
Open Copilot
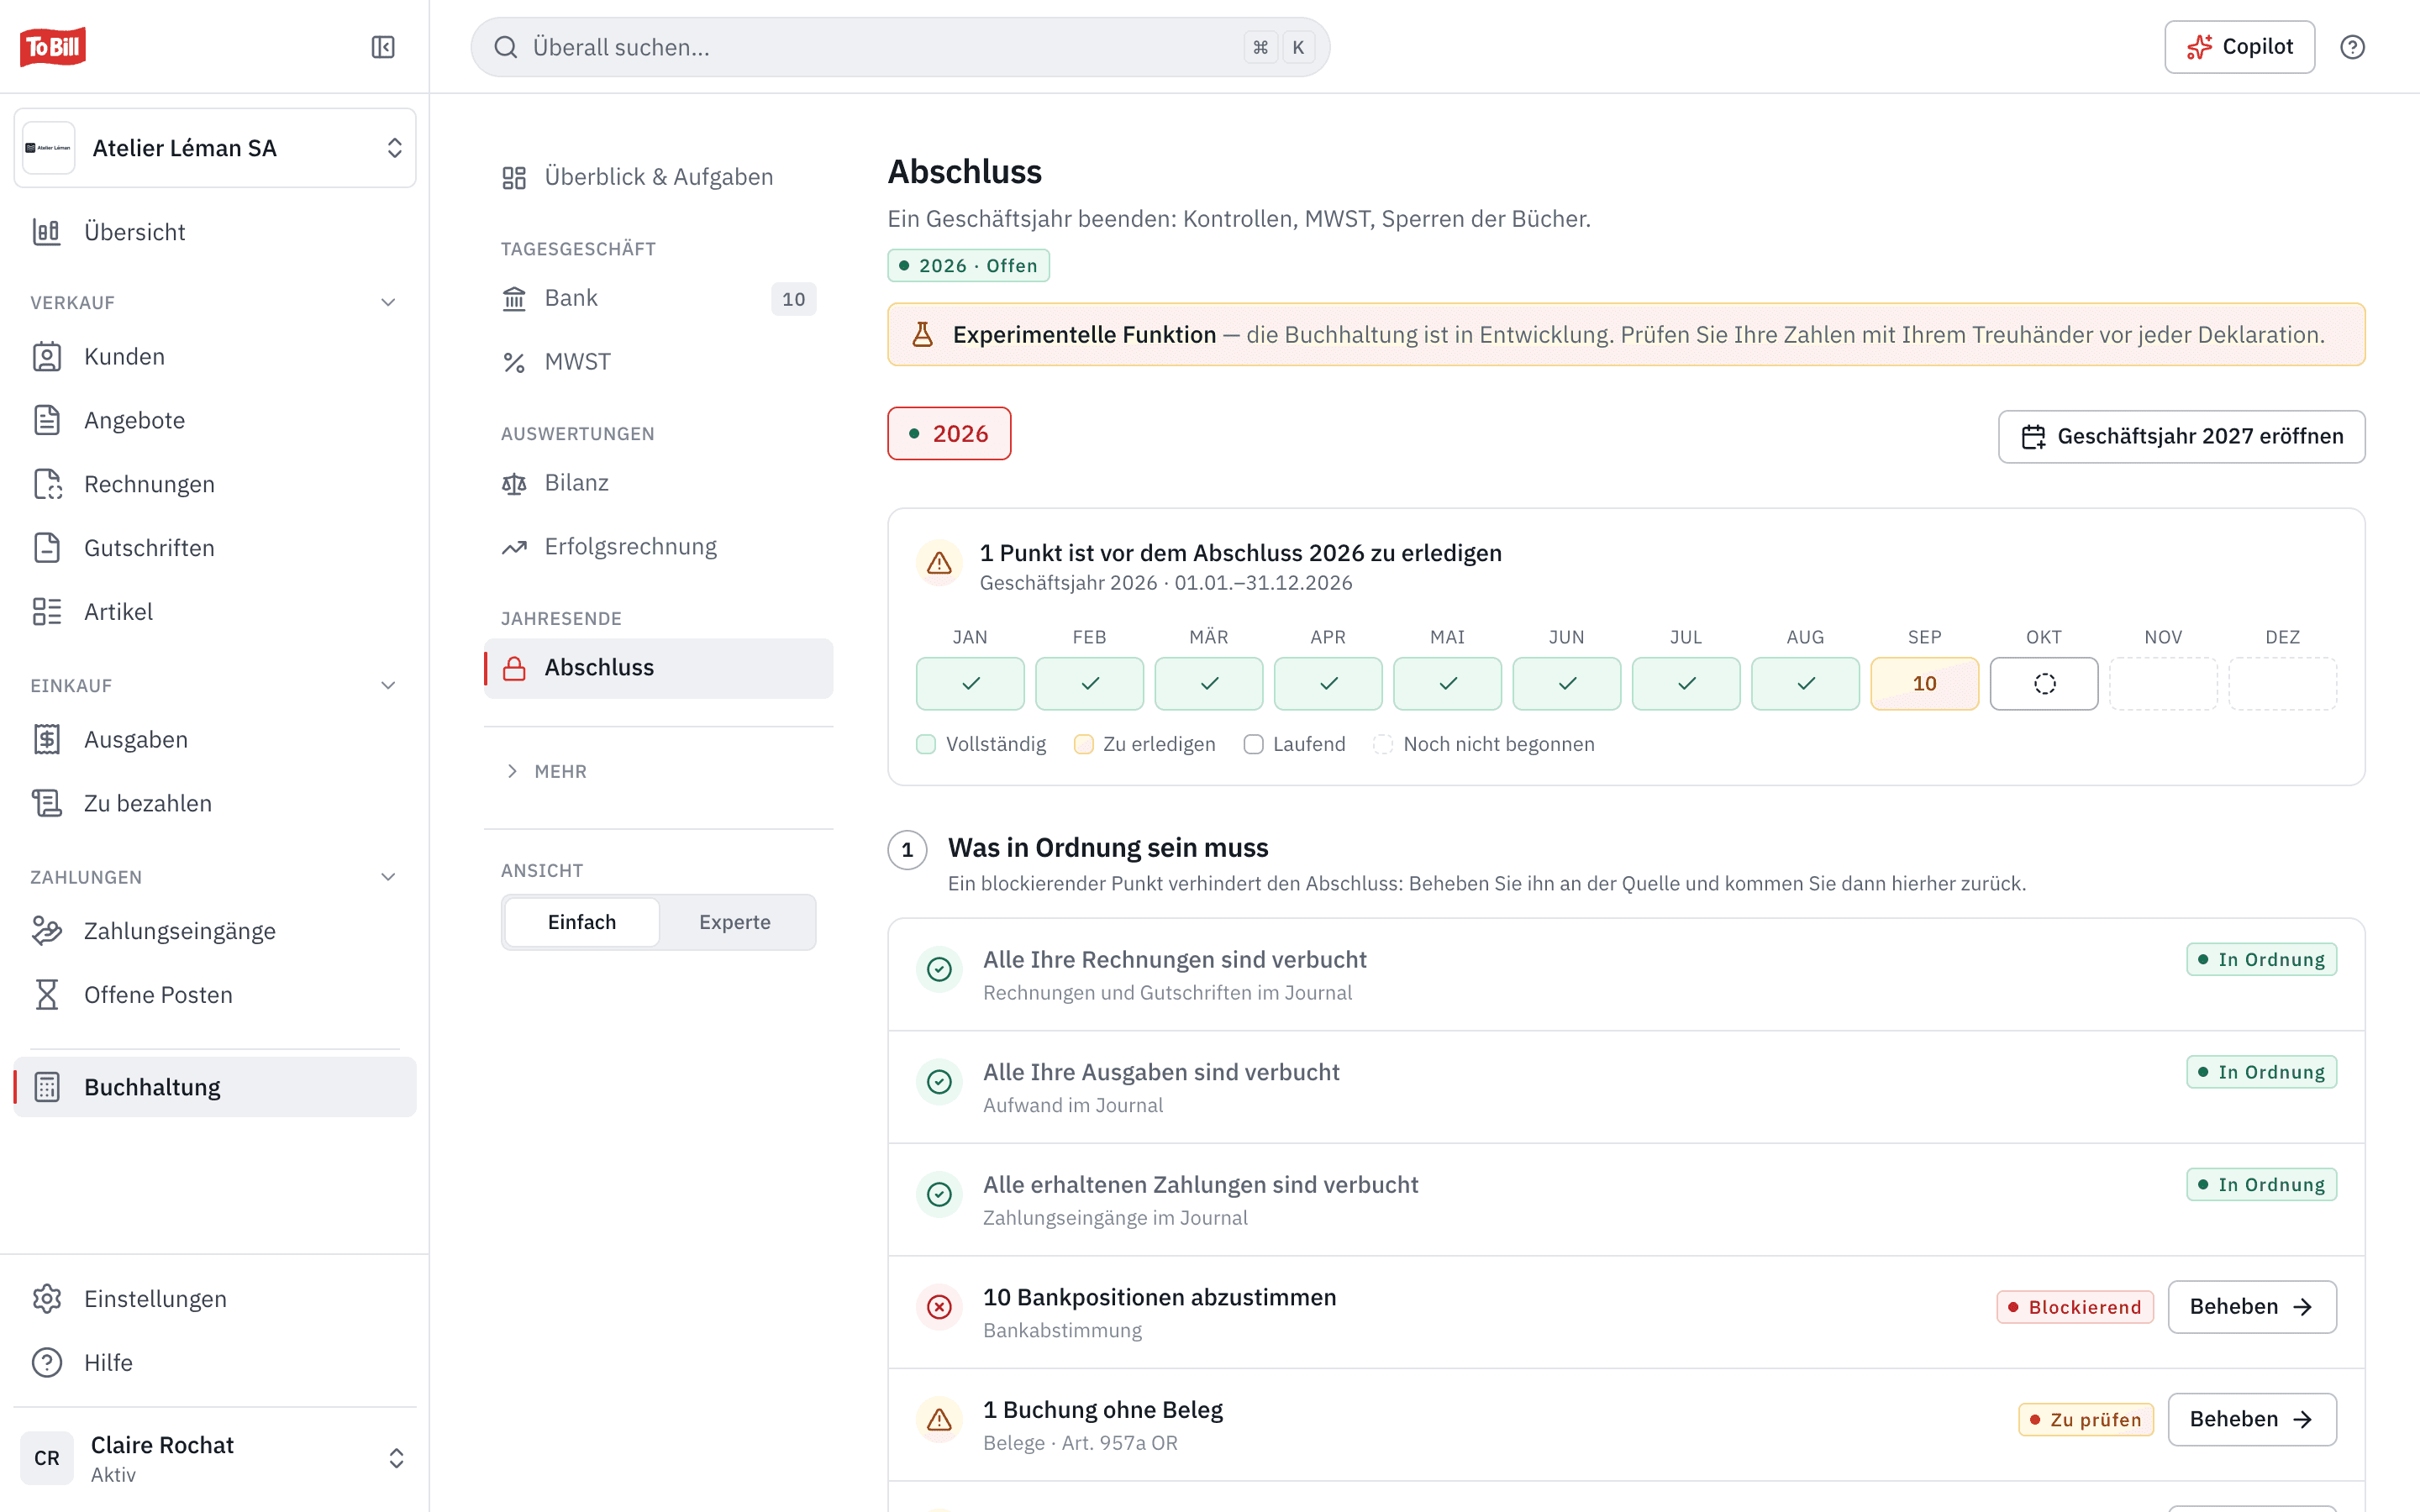pyautogui.click(x=2239, y=47)
